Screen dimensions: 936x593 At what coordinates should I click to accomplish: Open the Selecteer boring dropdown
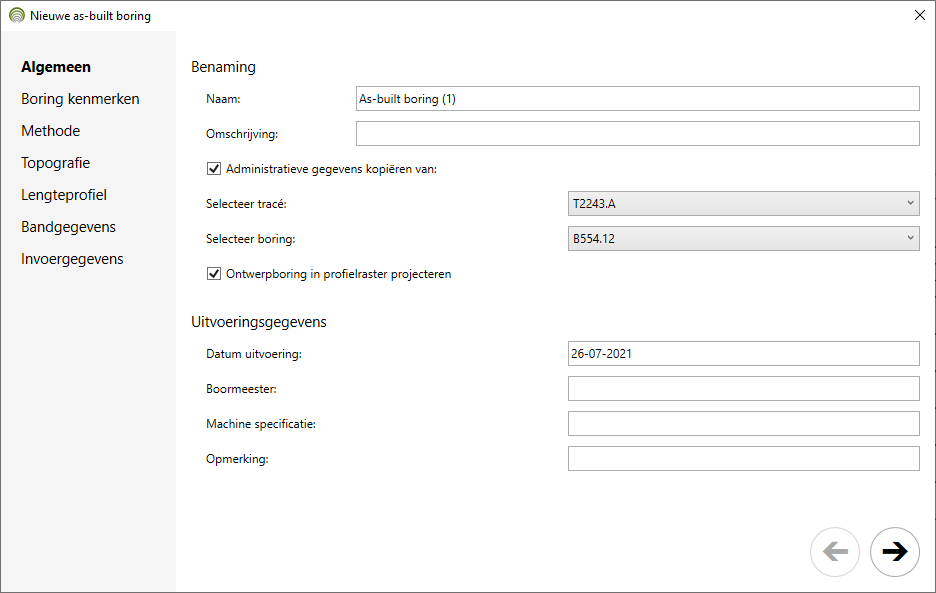point(743,239)
